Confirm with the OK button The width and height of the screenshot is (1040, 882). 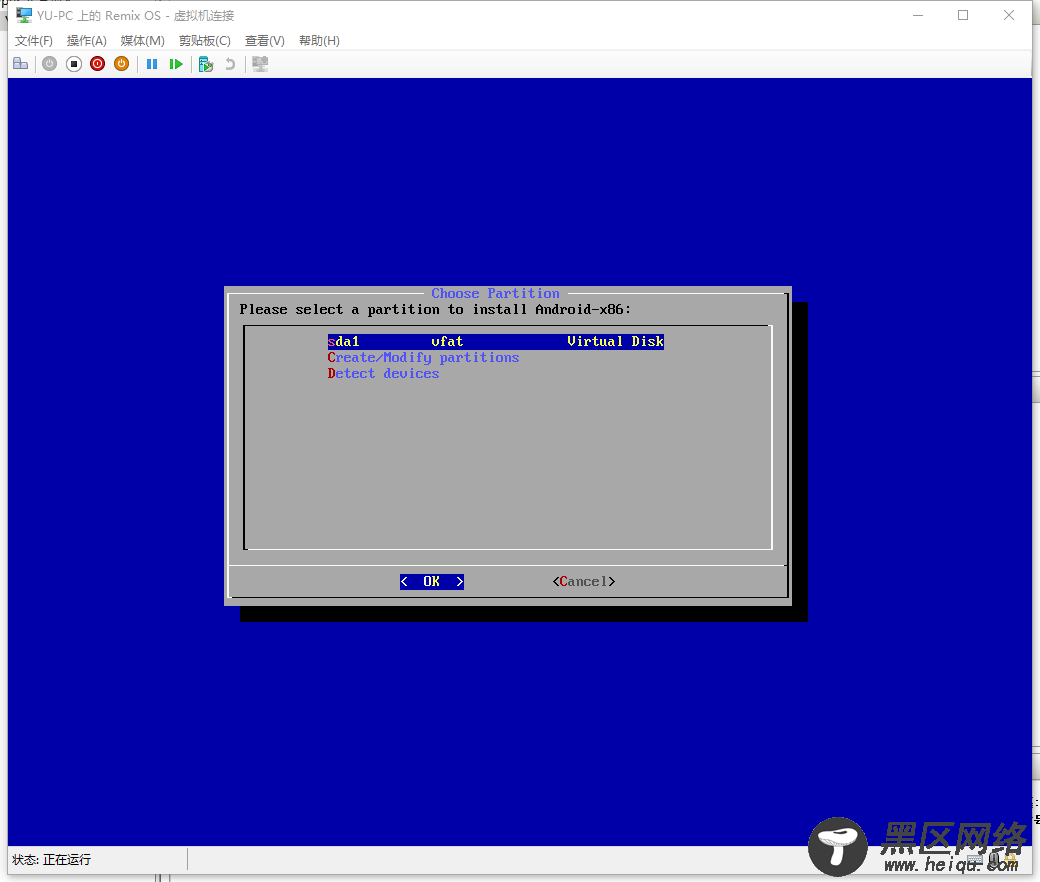coord(432,582)
